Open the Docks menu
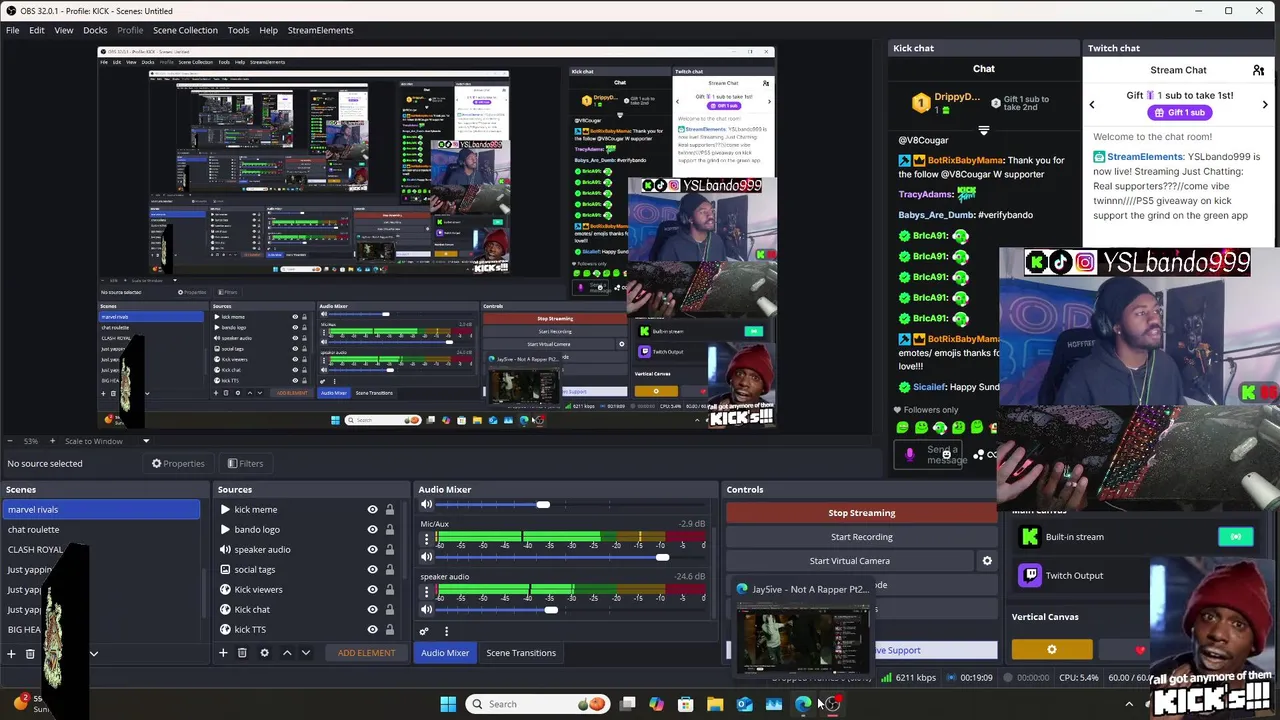This screenshot has width=1280, height=720. pos(95,30)
